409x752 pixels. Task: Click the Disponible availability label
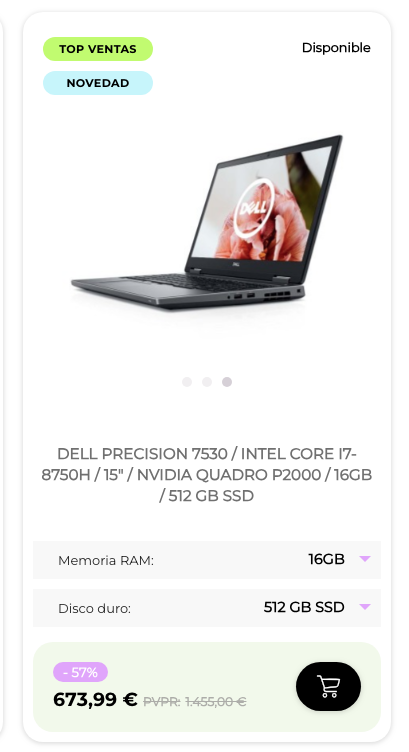(x=336, y=48)
